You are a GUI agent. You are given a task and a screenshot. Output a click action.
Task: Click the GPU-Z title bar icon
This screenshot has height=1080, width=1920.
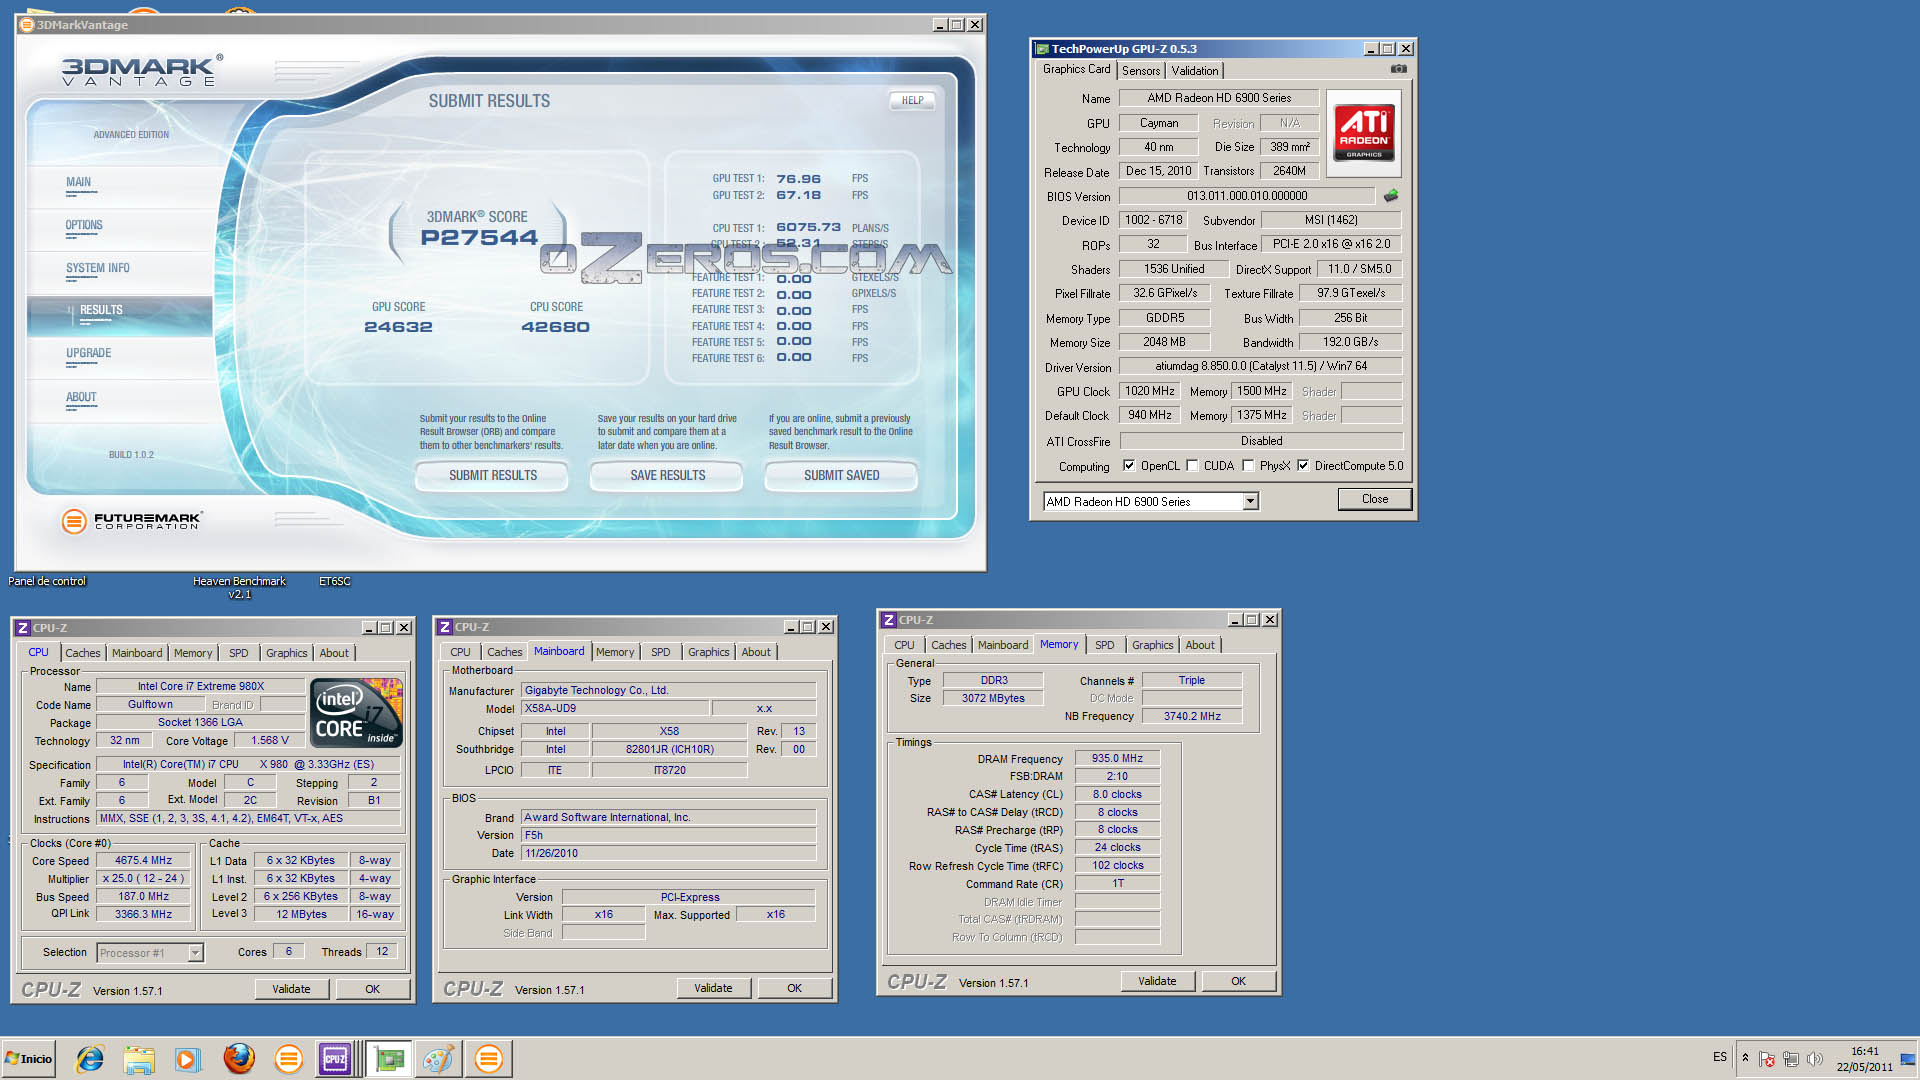(x=1042, y=49)
